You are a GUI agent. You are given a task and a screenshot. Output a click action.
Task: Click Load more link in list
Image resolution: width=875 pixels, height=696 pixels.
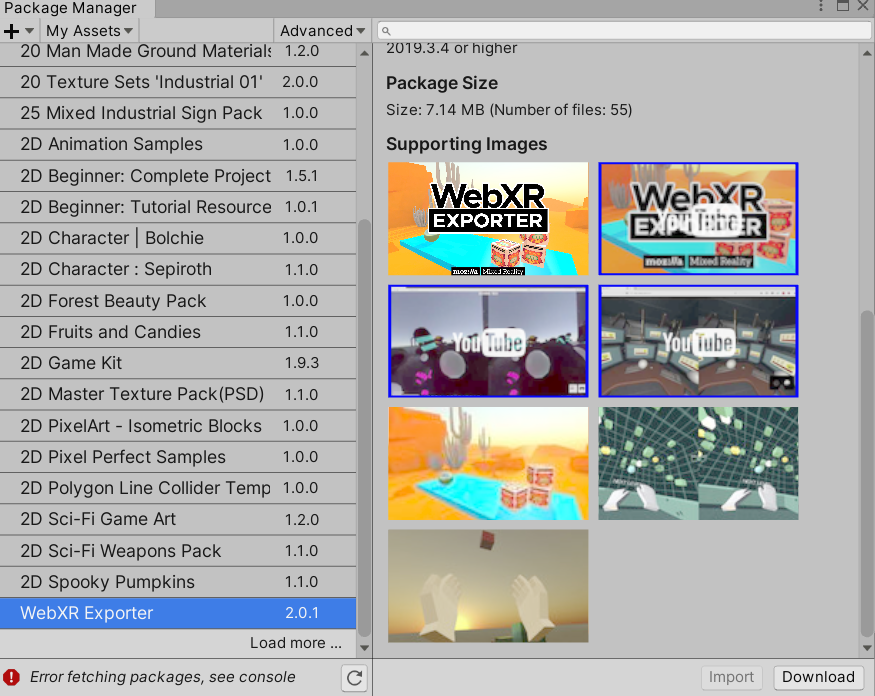pos(296,643)
